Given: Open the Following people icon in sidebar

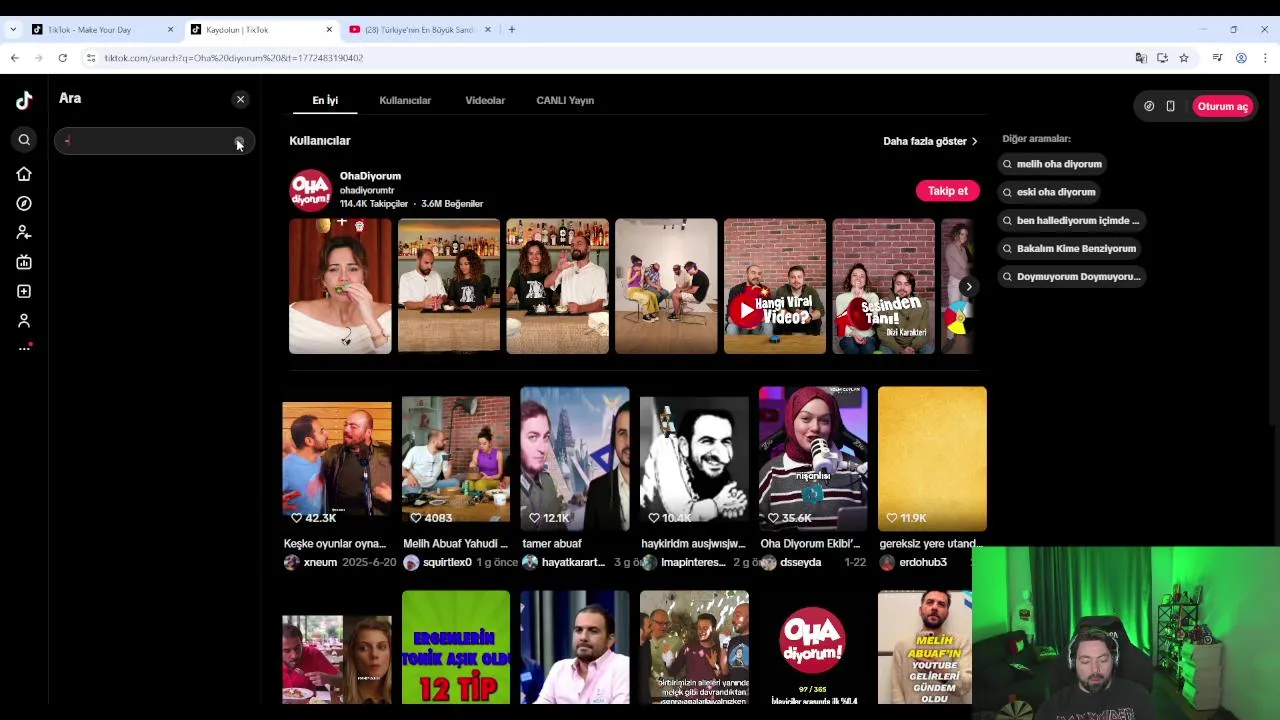Looking at the screenshot, I should tap(24, 232).
